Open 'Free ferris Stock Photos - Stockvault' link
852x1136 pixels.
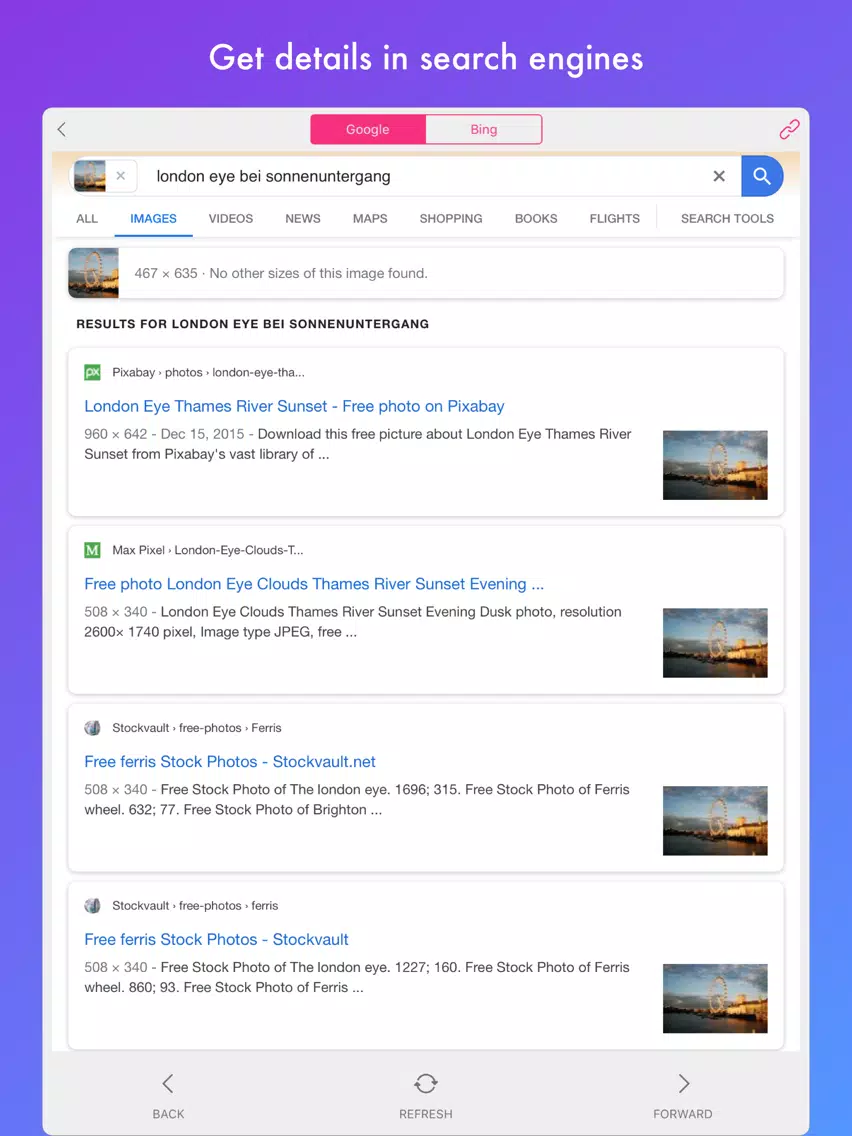(217, 939)
